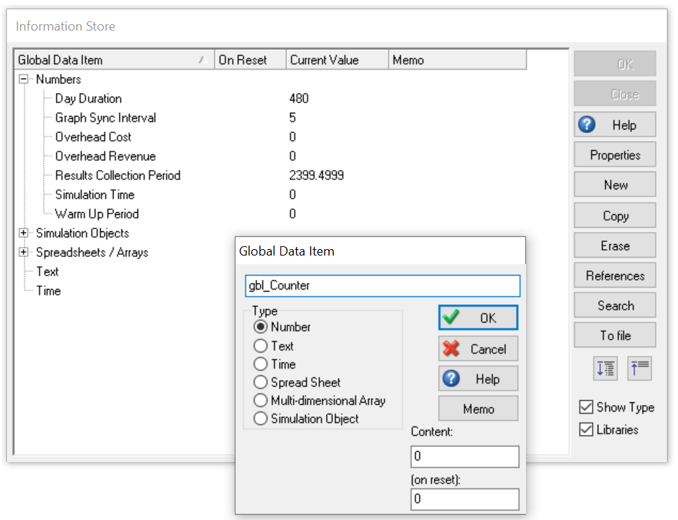Confirm the dialog with the green check OK
The image size is (678, 520).
coord(478,318)
